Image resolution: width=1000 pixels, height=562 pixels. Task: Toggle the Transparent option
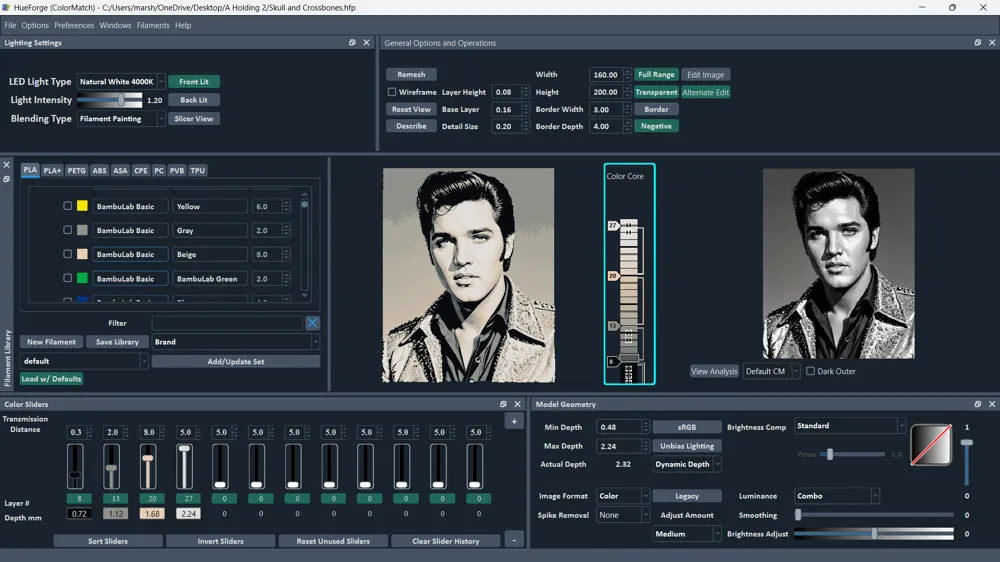tap(656, 92)
